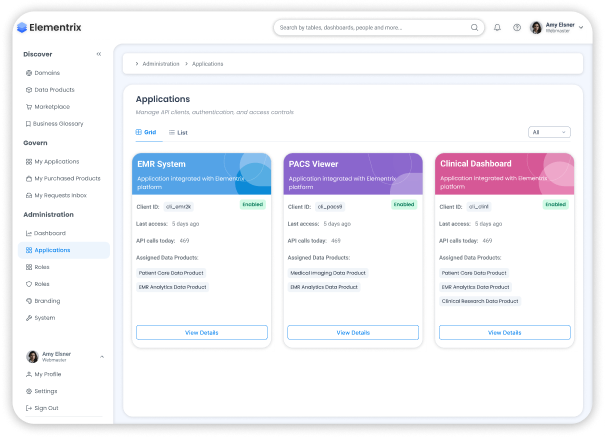Open Marketplace cart icon in sidebar
Image resolution: width=606 pixels, height=438 pixels.
tap(29, 107)
